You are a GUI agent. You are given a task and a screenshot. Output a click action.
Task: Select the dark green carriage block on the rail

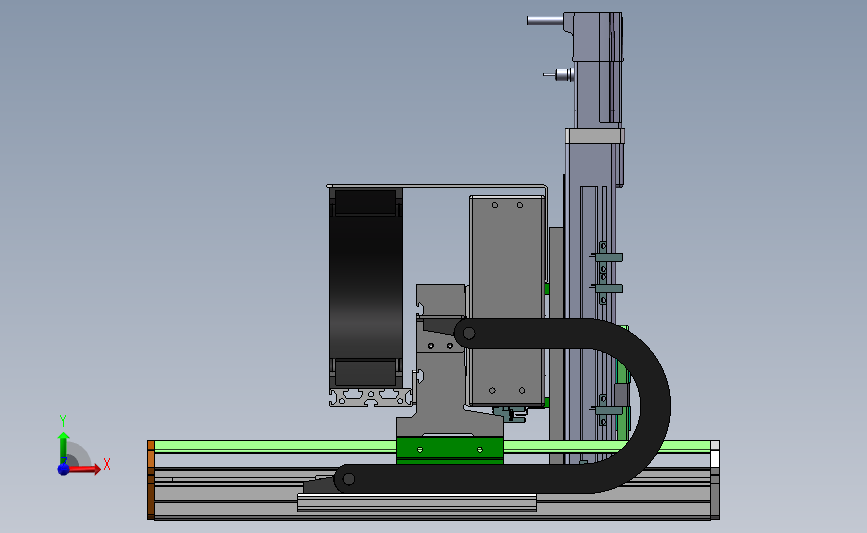point(450,450)
